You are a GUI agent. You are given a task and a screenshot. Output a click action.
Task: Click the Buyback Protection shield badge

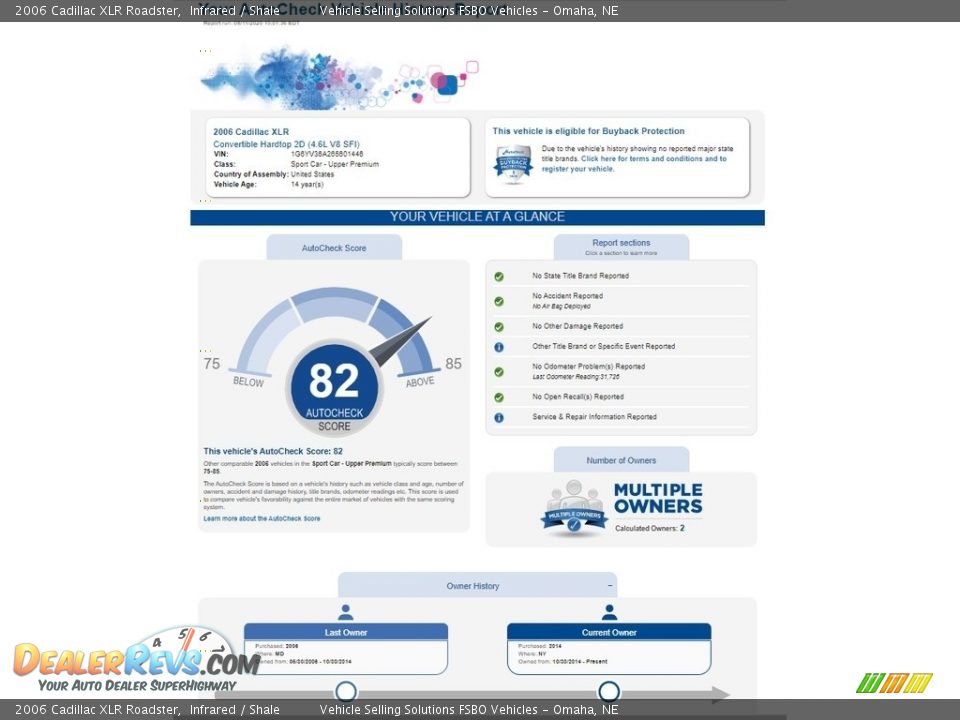(513, 163)
